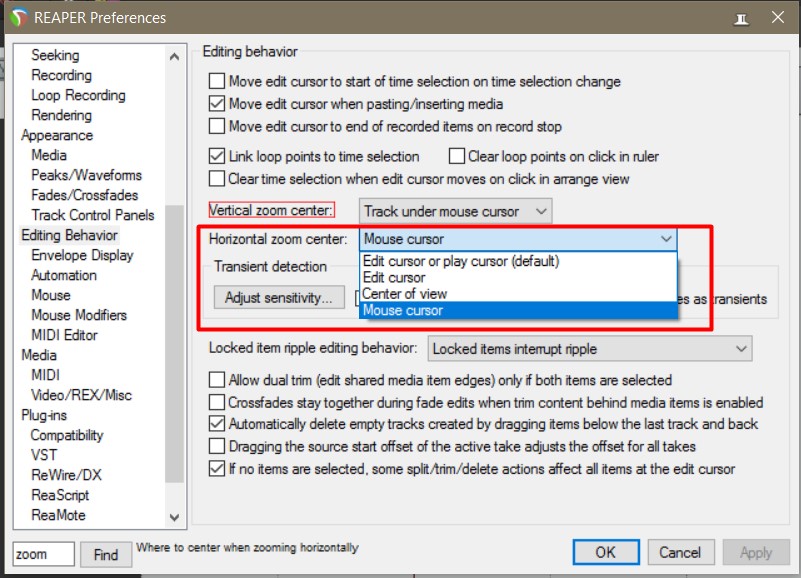Open the Seeking preferences page
Screen dimensions: 801x578
click(x=55, y=55)
